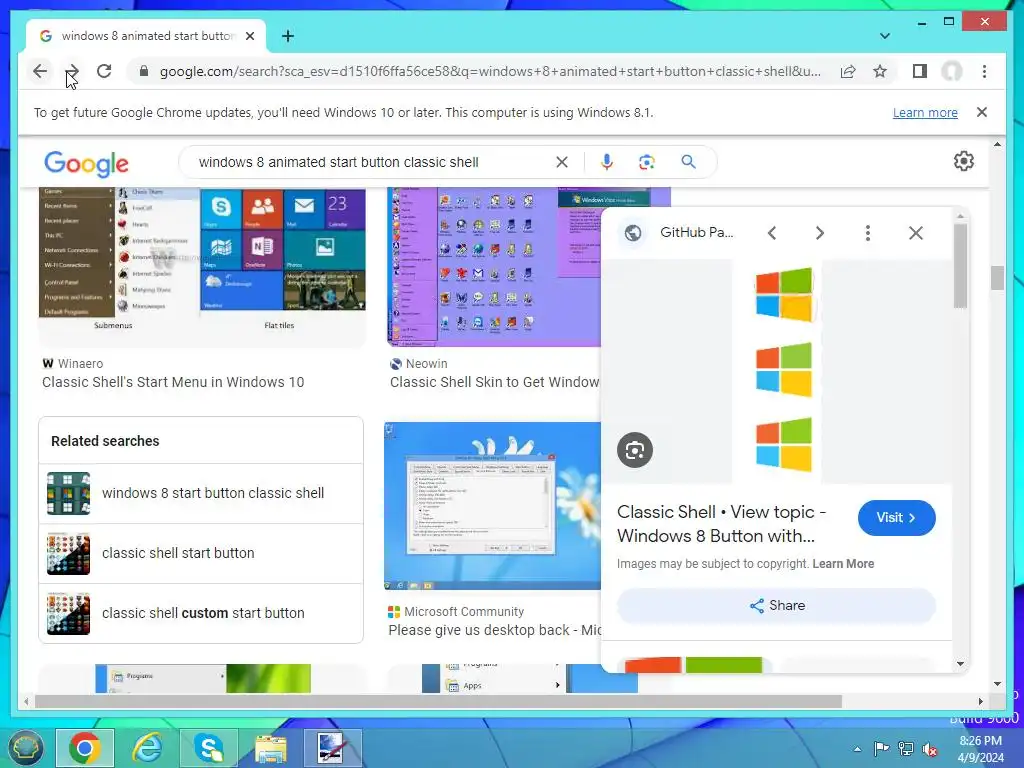
Task: Open the Chrome profile avatar
Action: (952, 71)
